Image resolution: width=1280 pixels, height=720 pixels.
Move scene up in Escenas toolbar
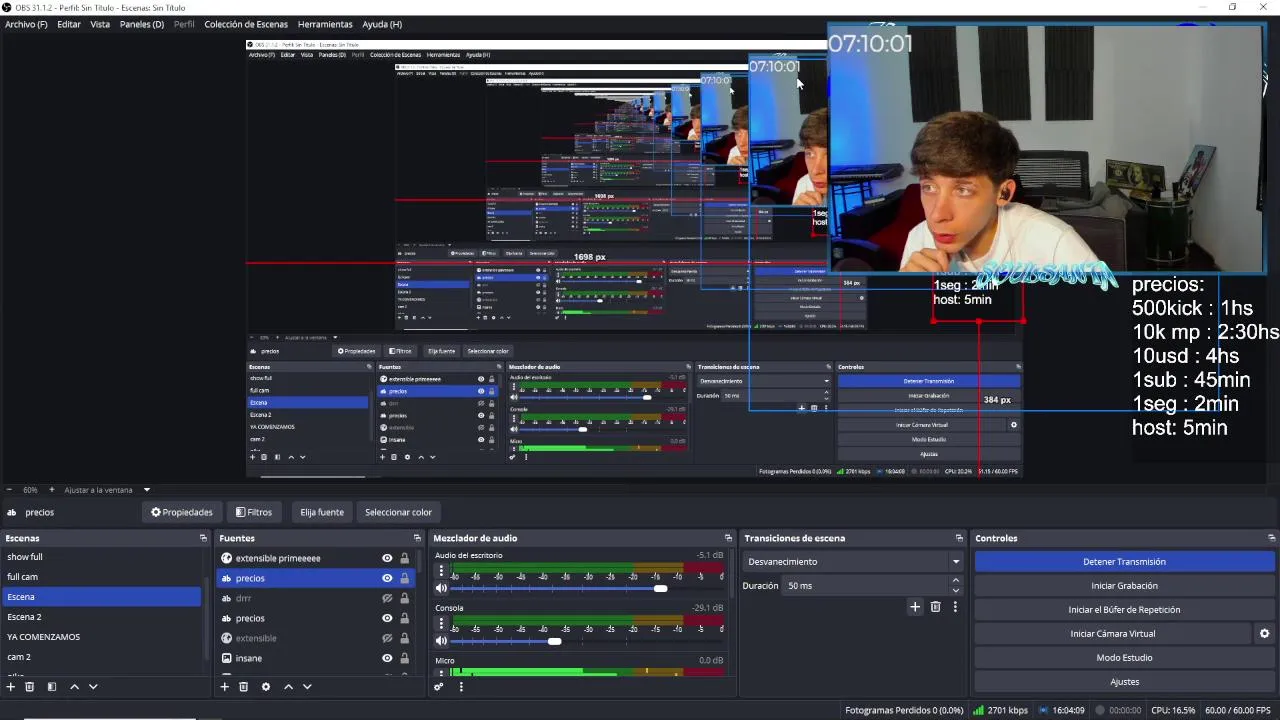point(74,687)
